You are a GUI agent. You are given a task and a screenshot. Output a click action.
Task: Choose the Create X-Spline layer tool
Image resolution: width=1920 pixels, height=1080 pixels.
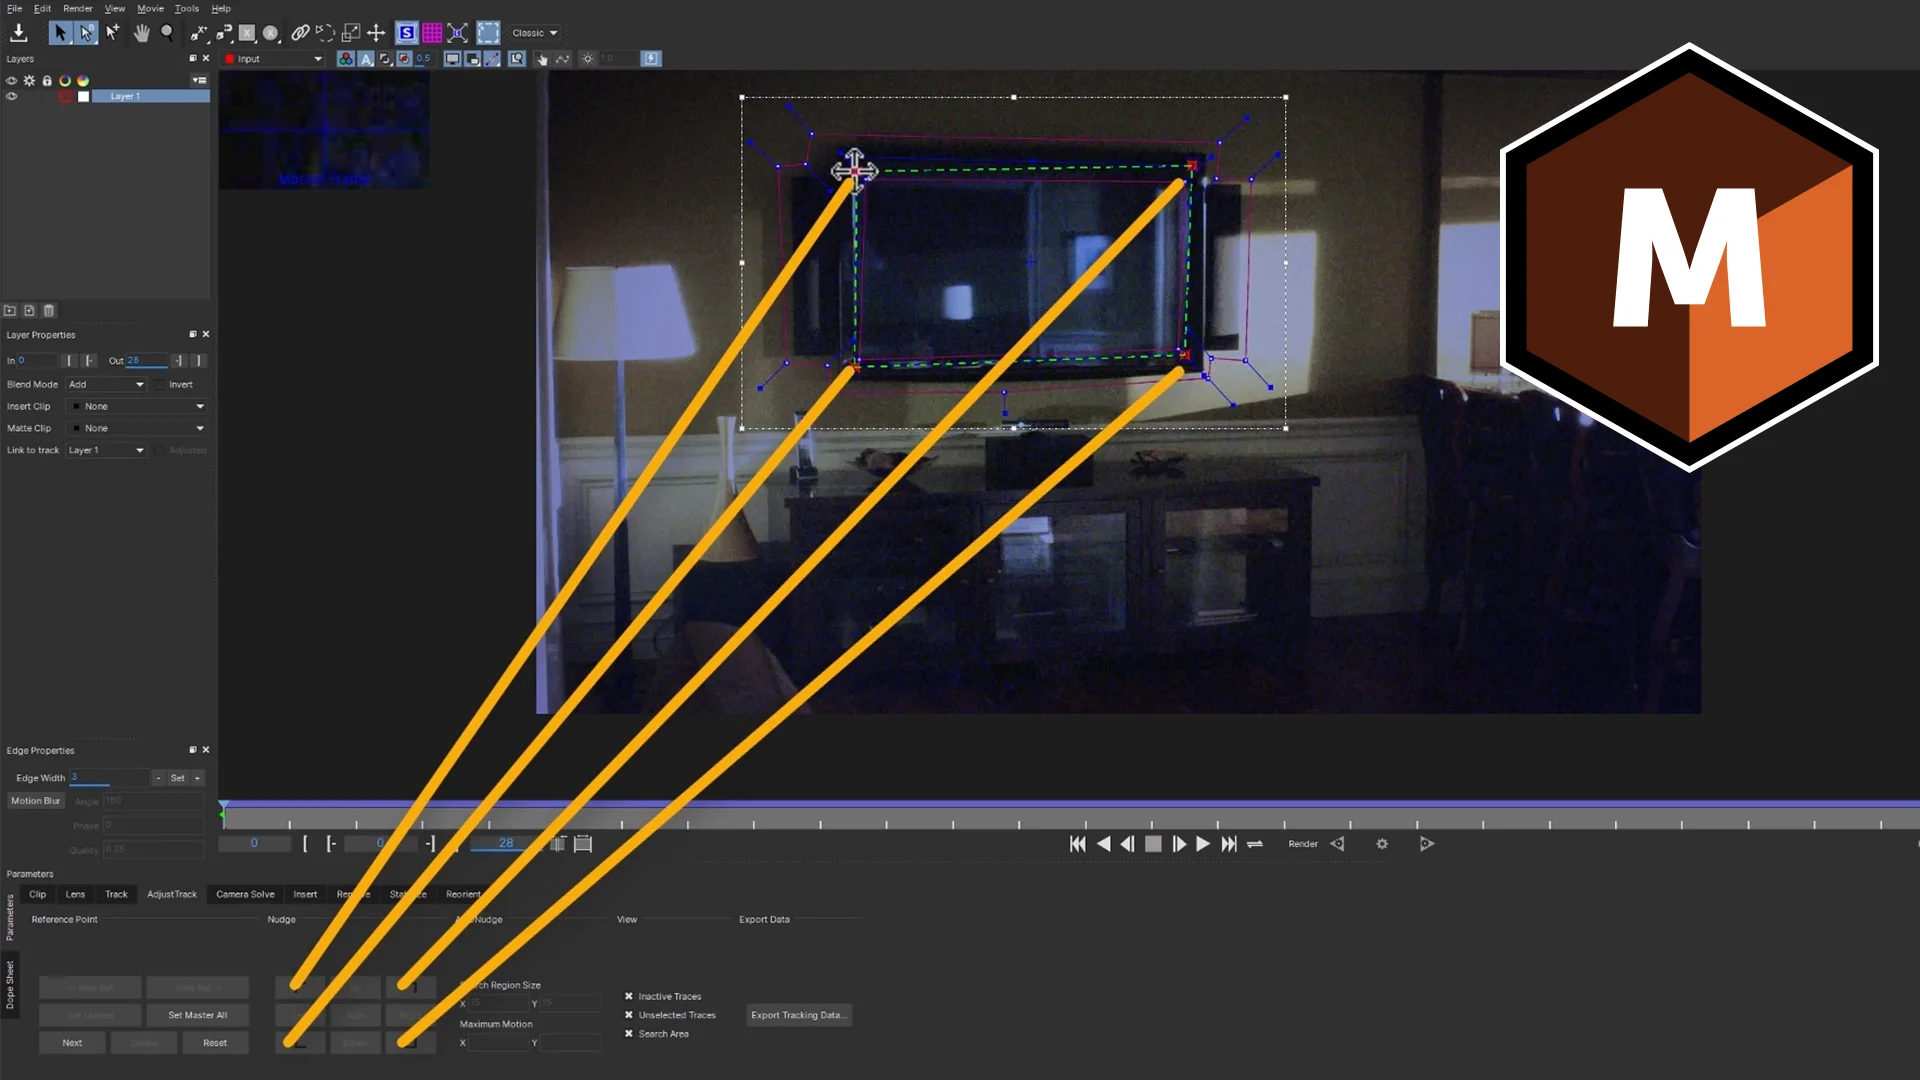(199, 33)
